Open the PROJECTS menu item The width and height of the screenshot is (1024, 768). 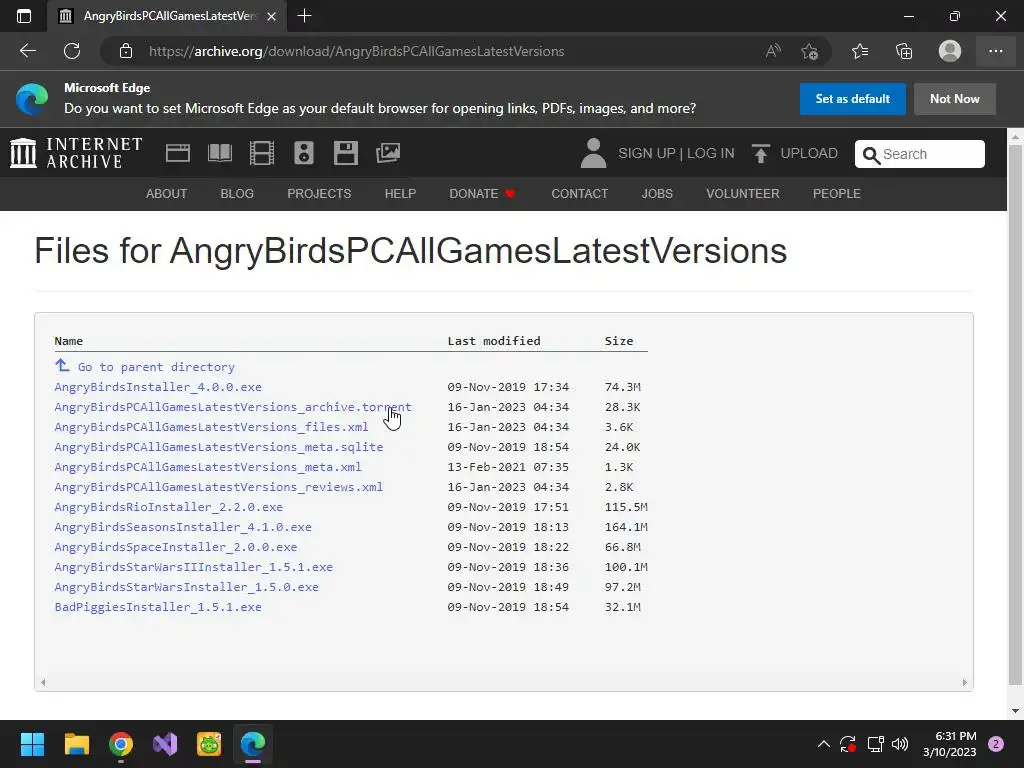coord(319,194)
